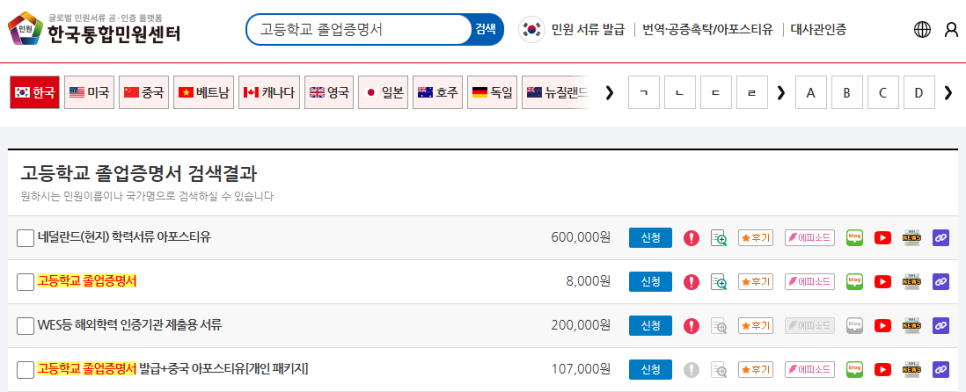Check the box for WES등 해외학력 인증기관 제출용 서류
Image resolution: width=966 pixels, height=392 pixels.
[x=25, y=326]
